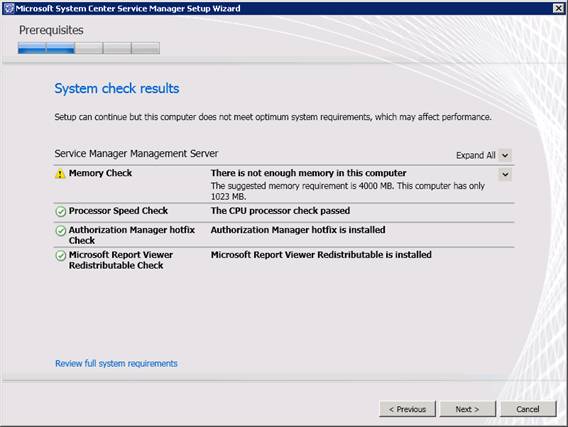This screenshot has width=568, height=427.
Task: Click the System check results heading
Action: pyautogui.click(x=117, y=88)
